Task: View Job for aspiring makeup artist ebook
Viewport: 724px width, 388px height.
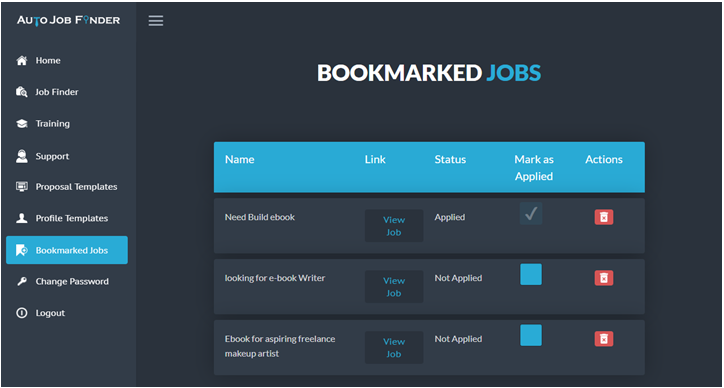Action: coord(394,348)
